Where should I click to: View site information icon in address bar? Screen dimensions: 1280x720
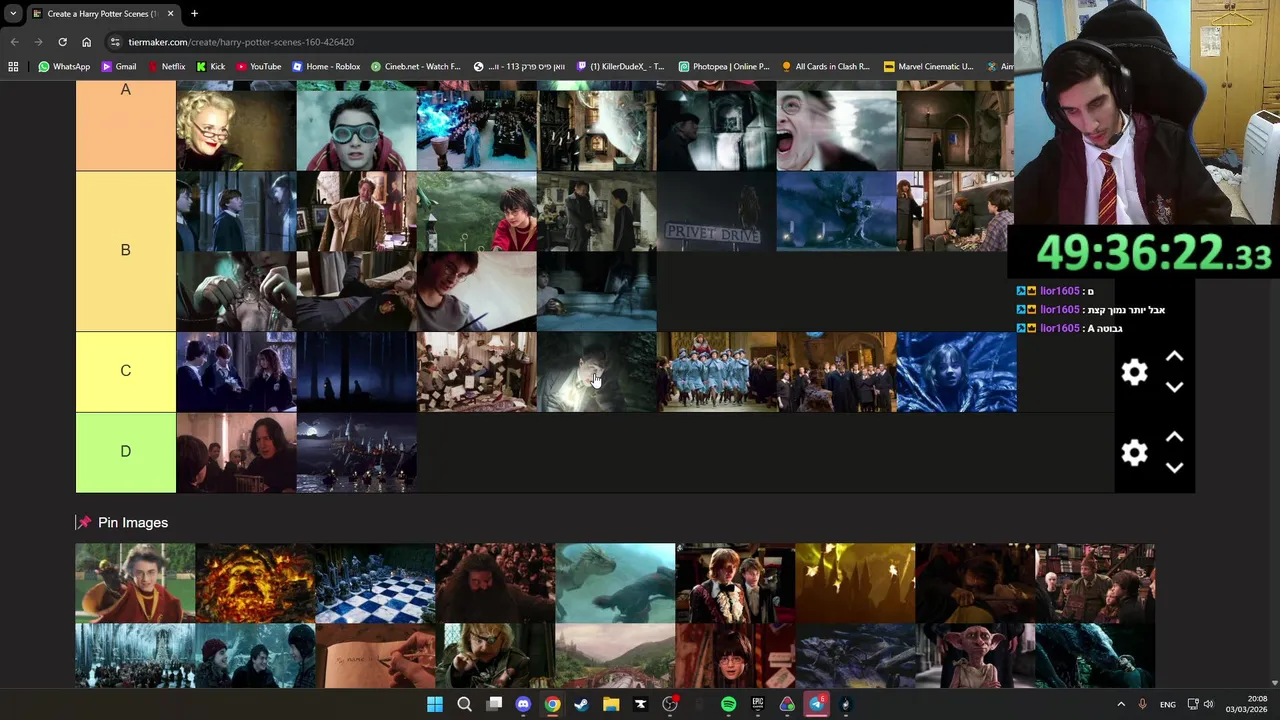click(116, 42)
